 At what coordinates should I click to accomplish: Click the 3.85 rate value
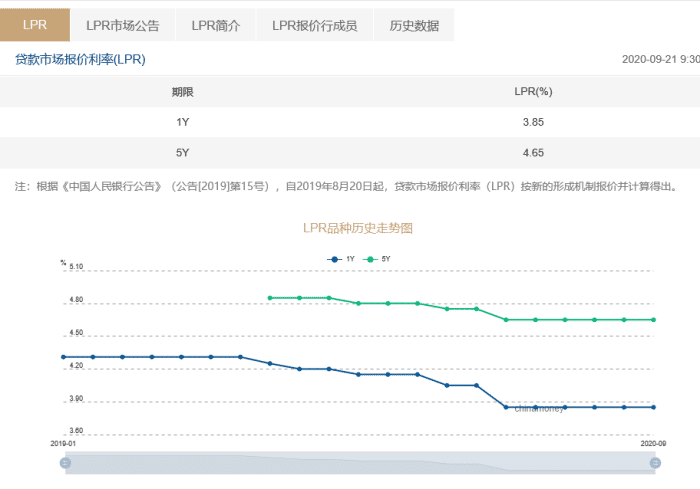(x=532, y=122)
